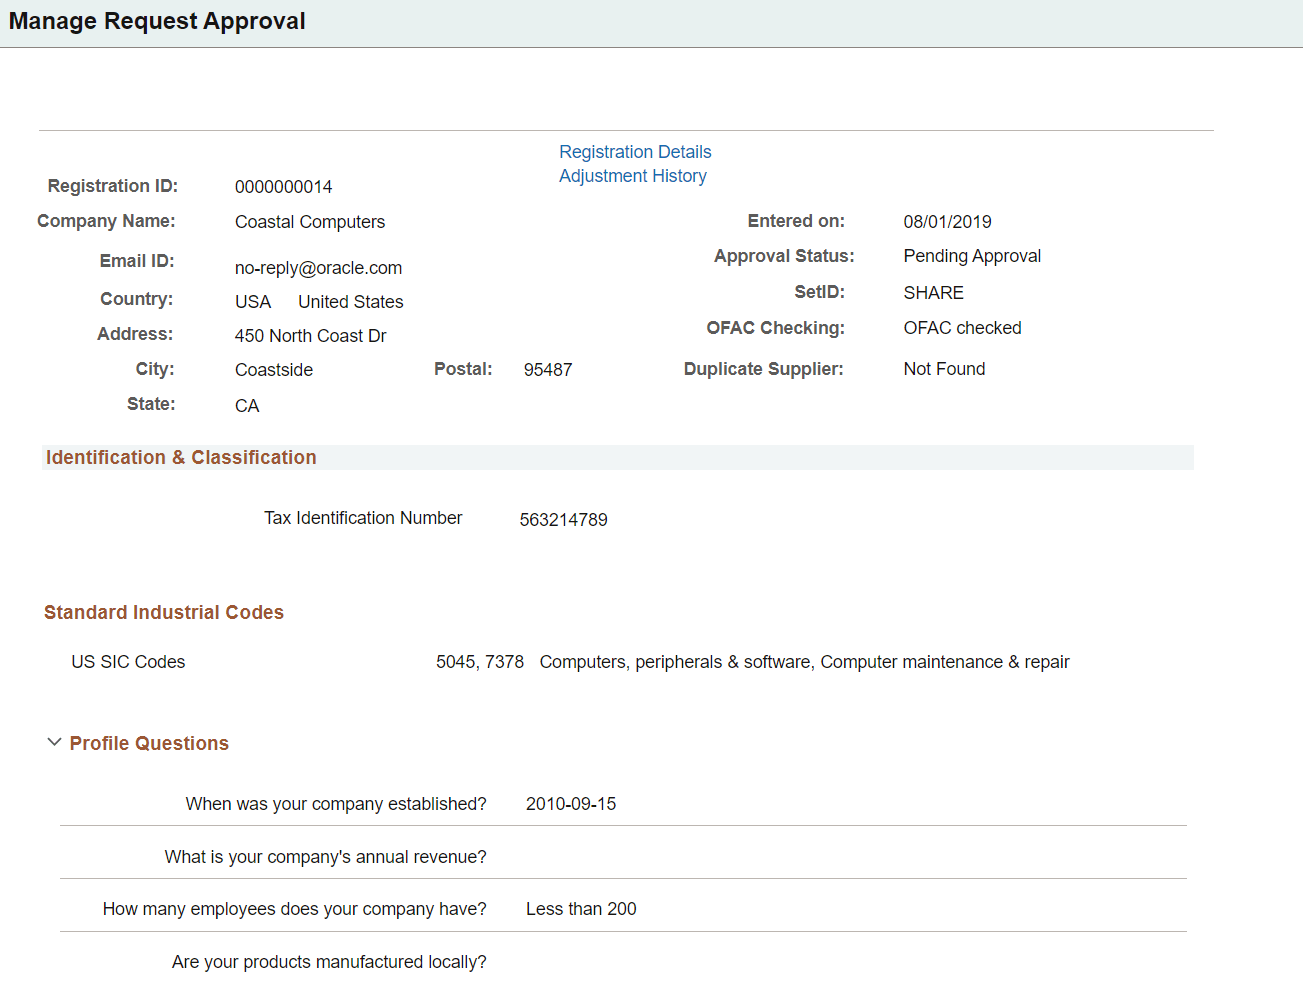Select the Company Name Coastal Computers
1303x984 pixels.
point(310,221)
